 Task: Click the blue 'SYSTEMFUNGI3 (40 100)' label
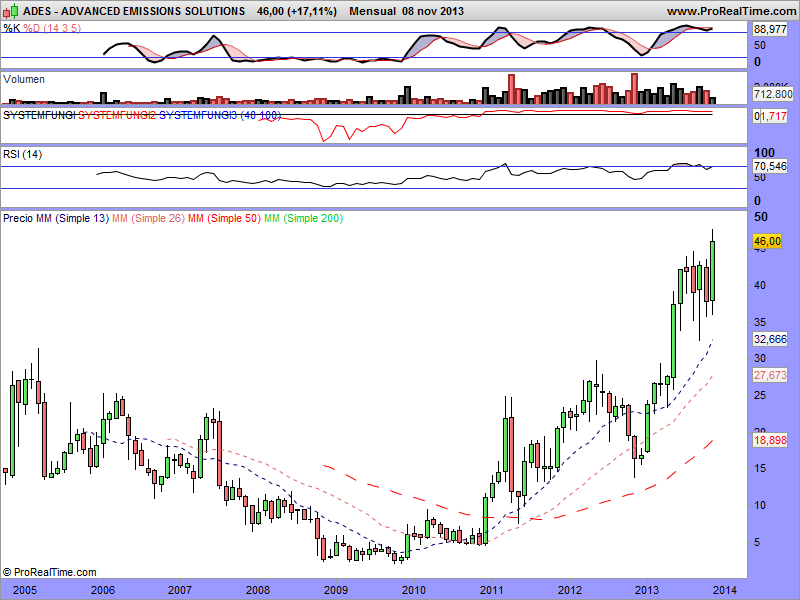pyautogui.click(x=220, y=115)
